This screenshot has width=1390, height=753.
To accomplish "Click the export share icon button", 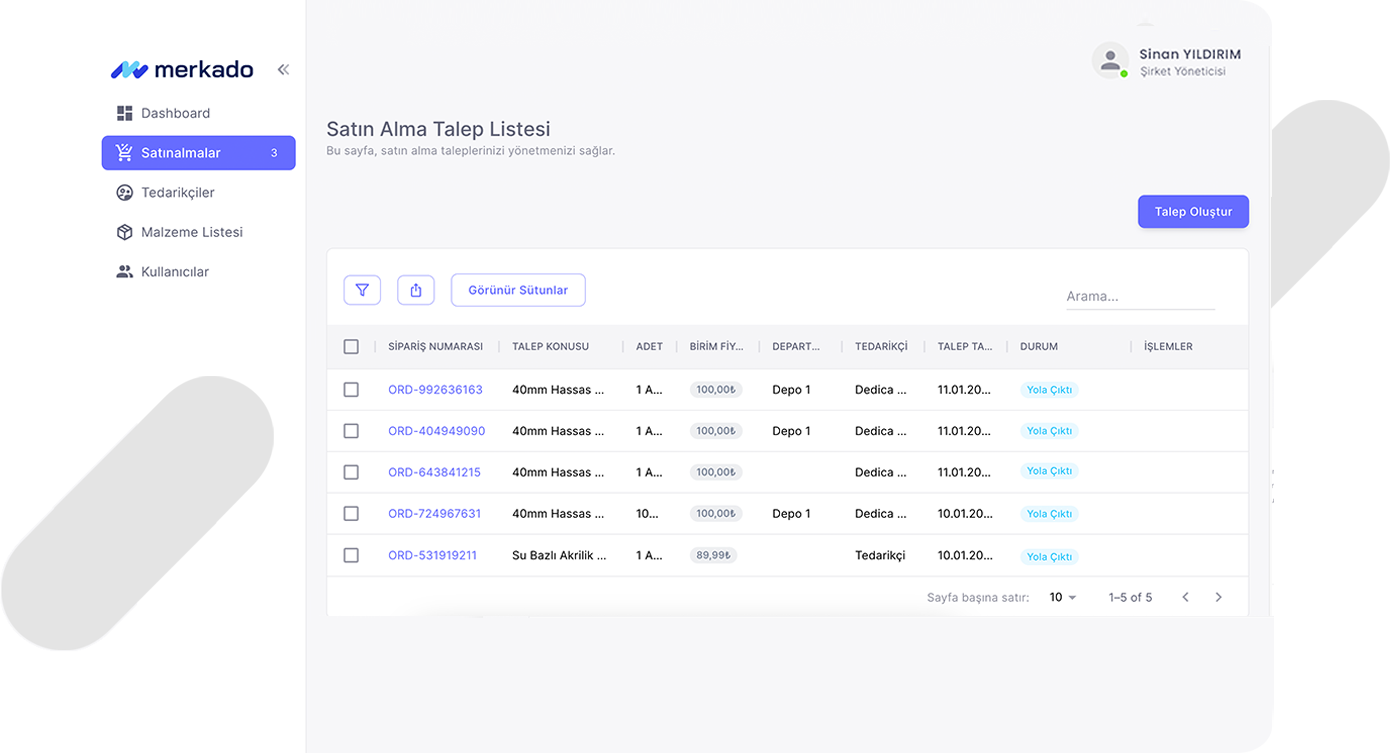I will pos(416,290).
